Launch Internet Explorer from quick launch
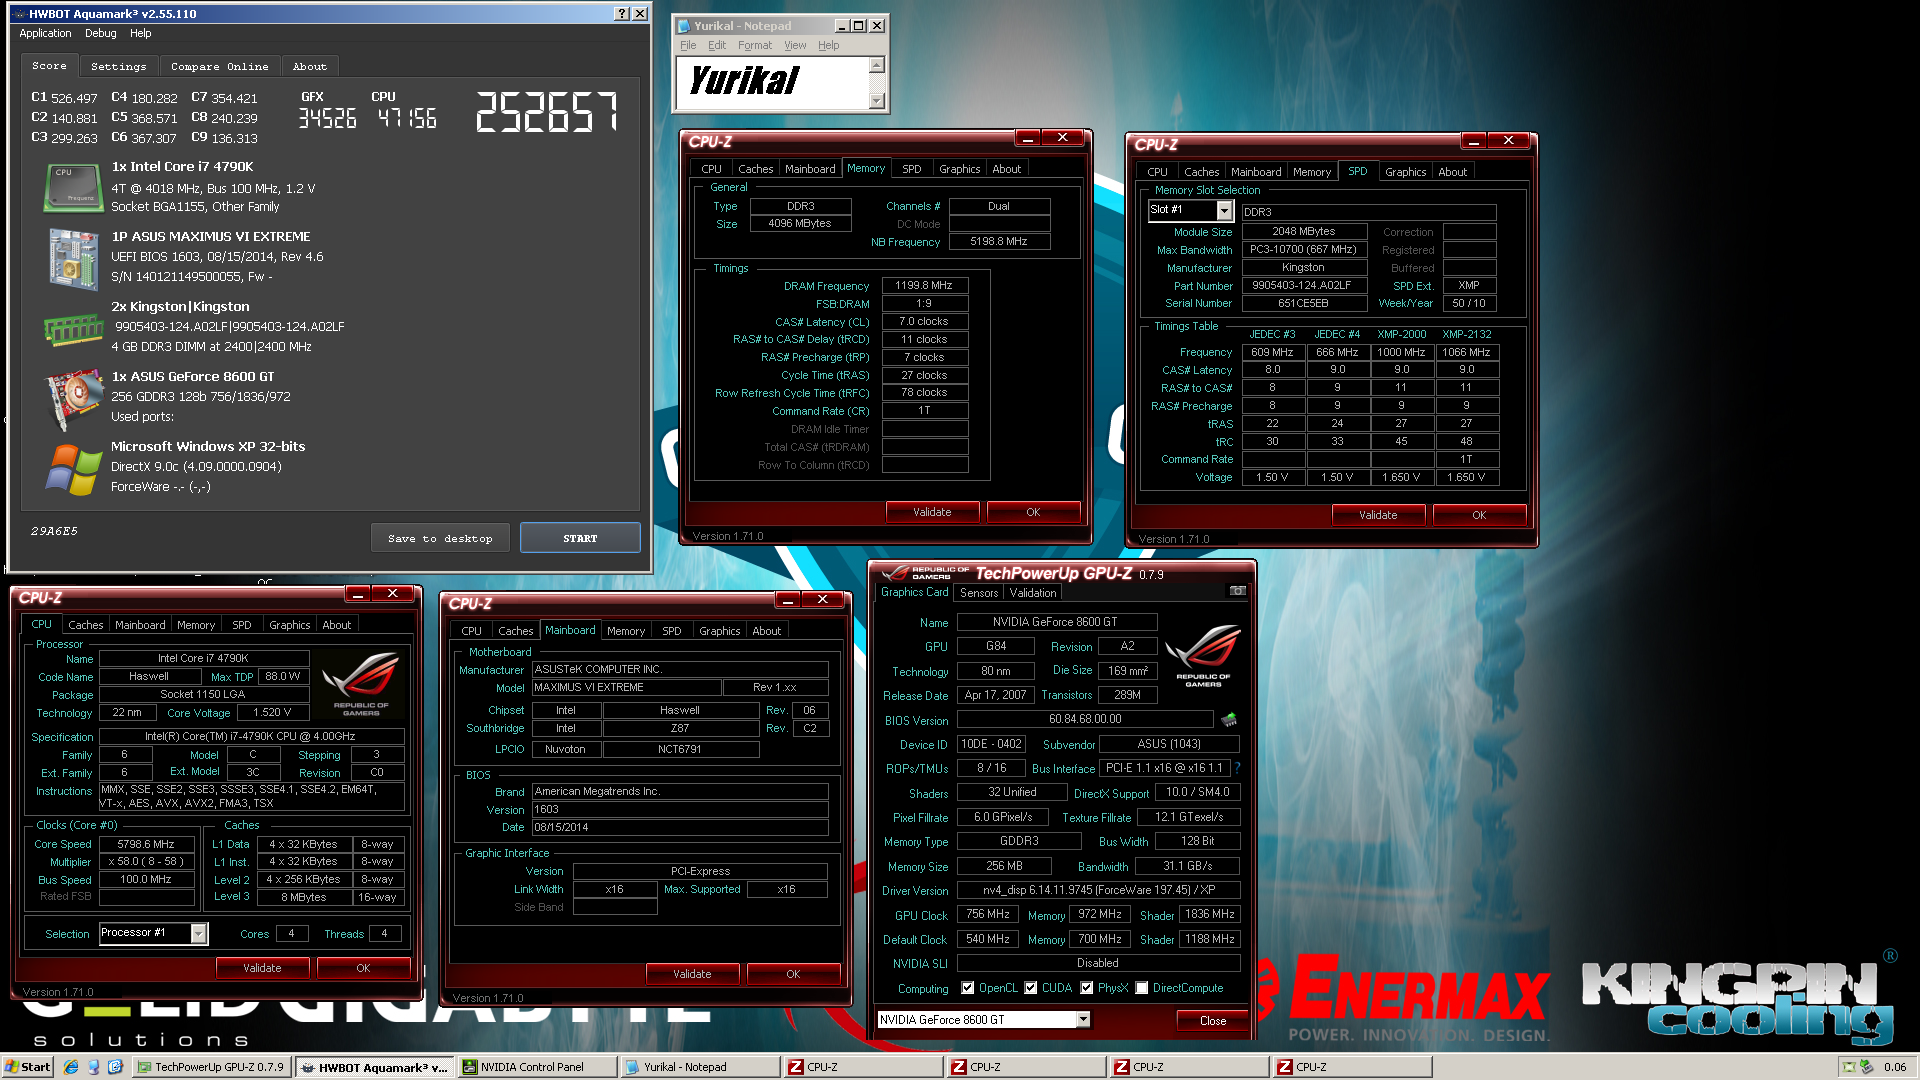This screenshot has height=1080, width=1920. 71,1067
